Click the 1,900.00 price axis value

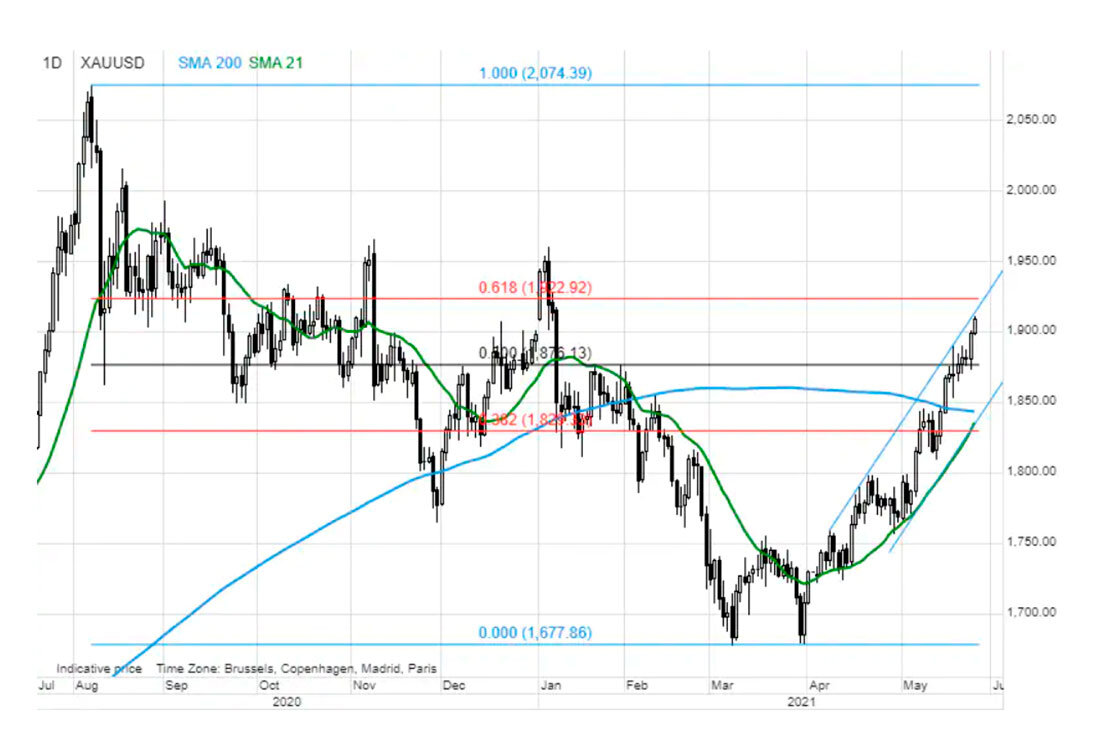point(1031,330)
